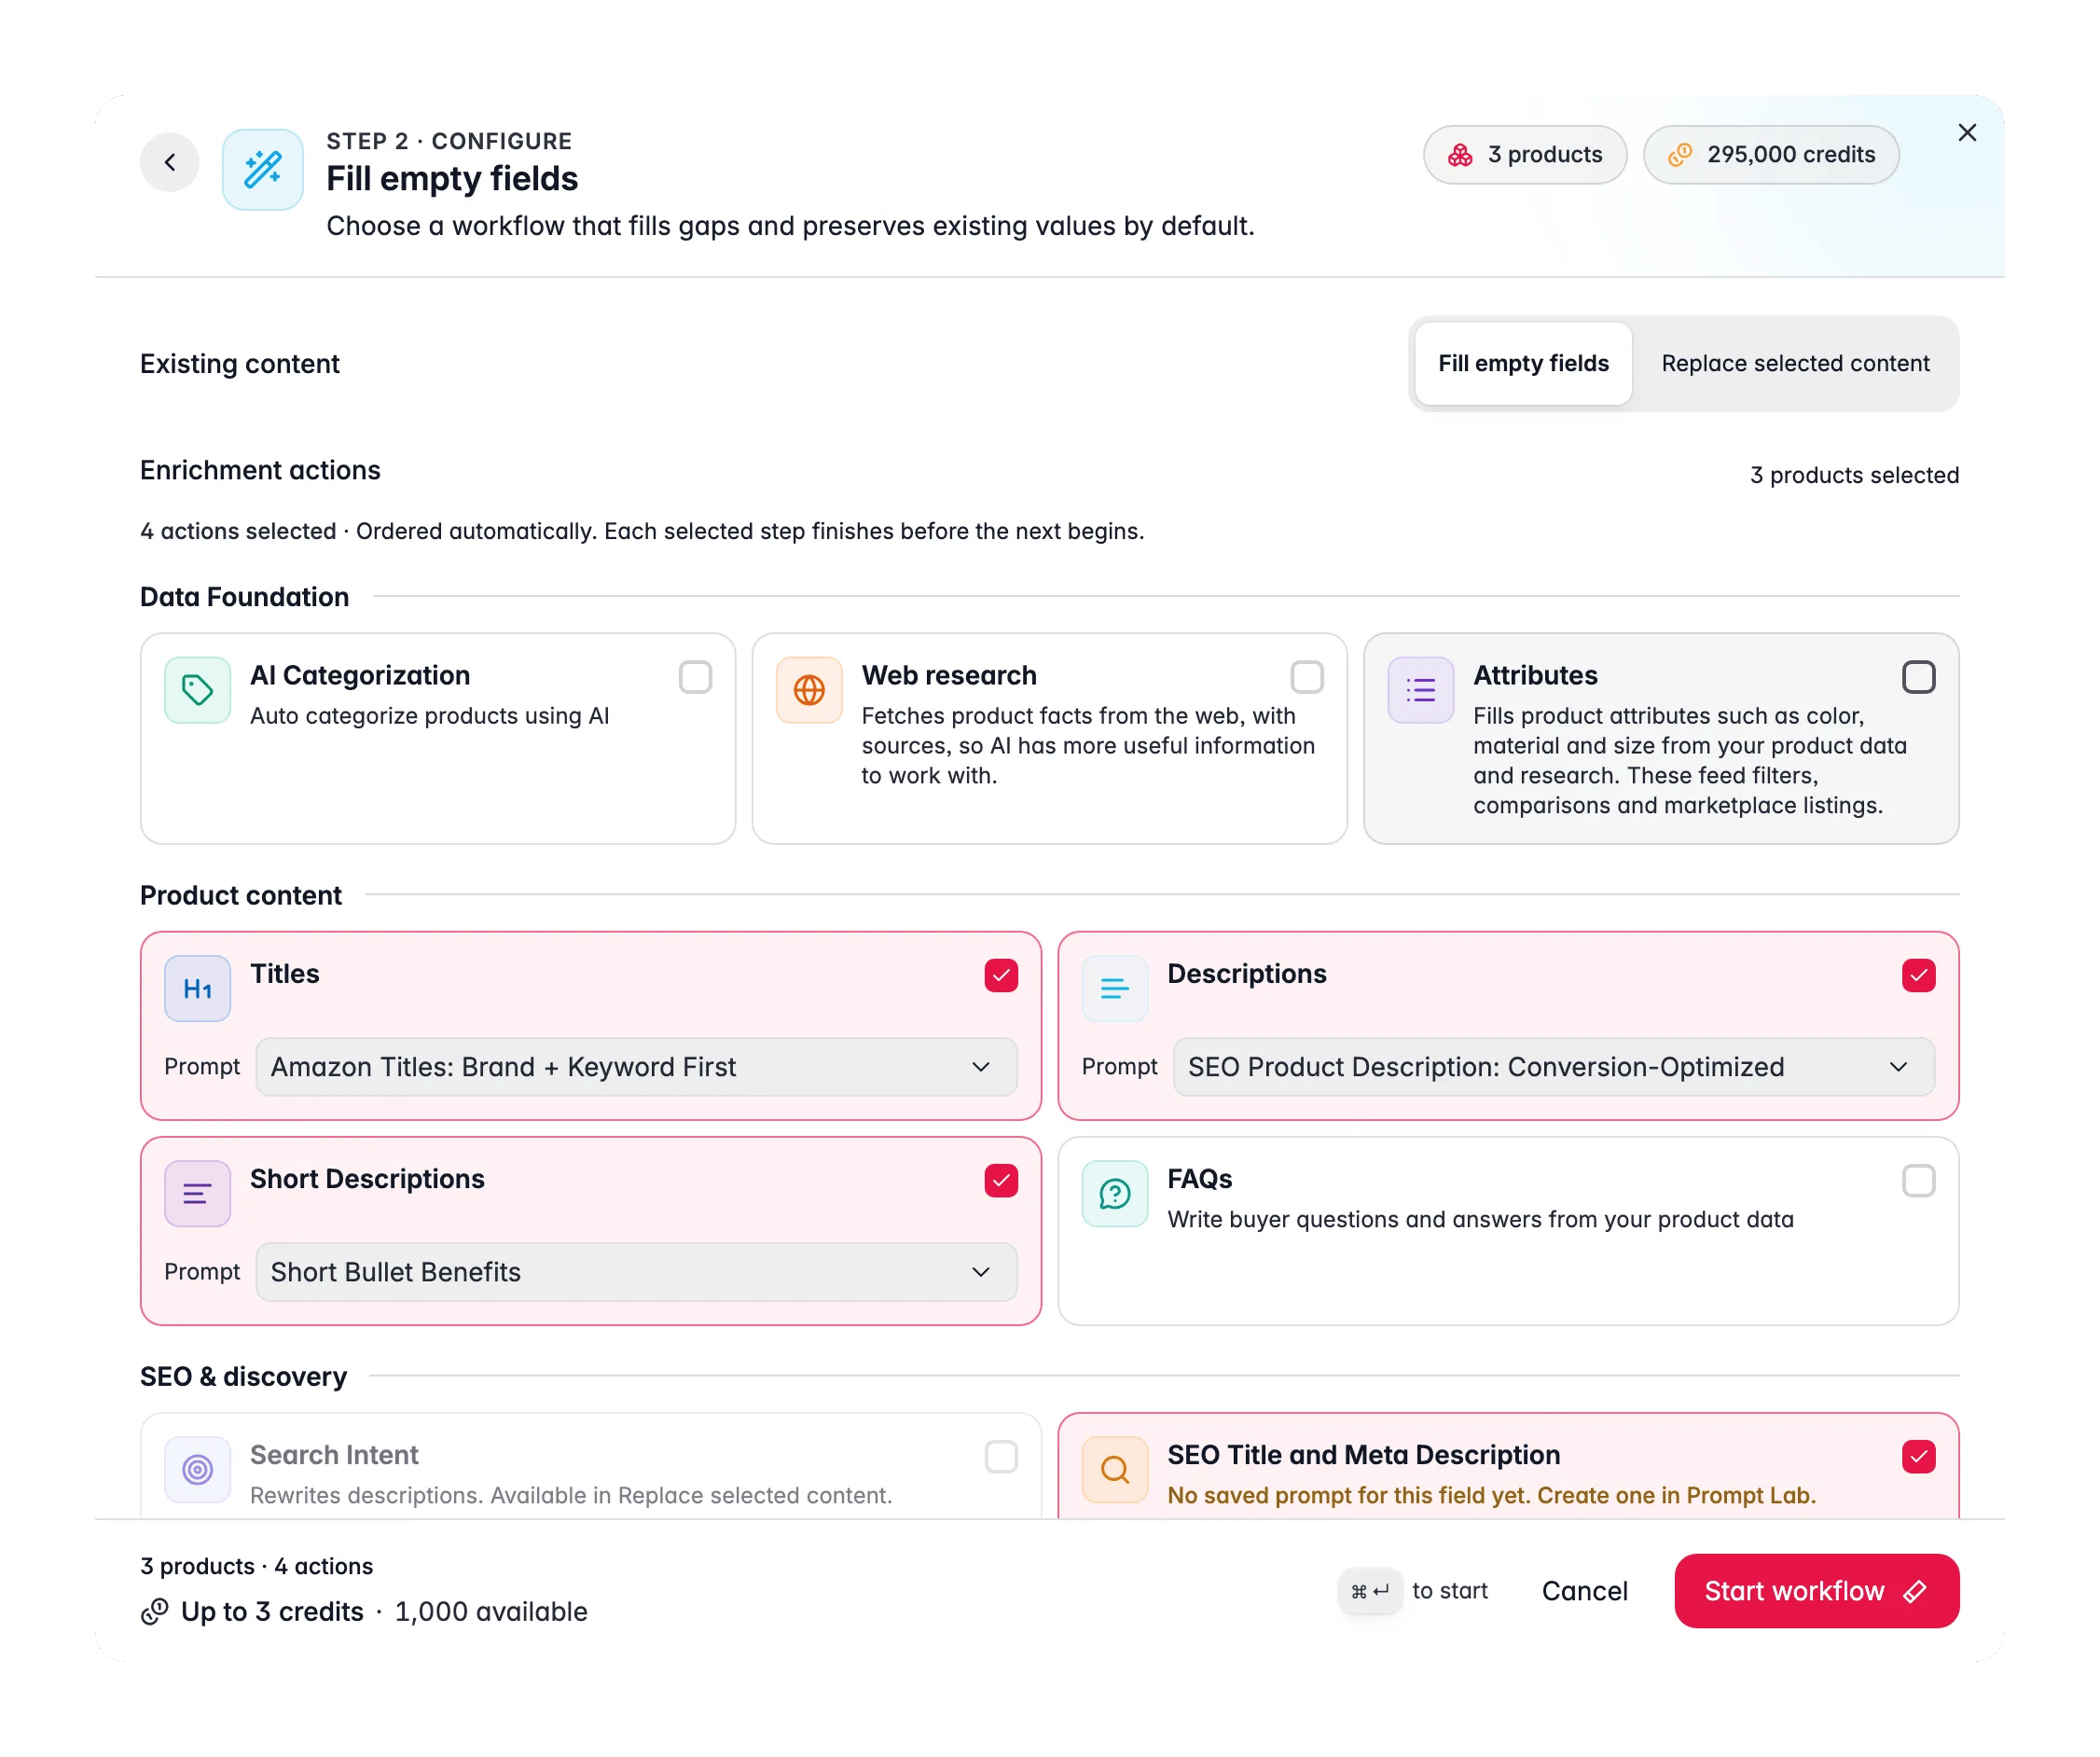Enable the Attributes checkbox

point(1918,677)
